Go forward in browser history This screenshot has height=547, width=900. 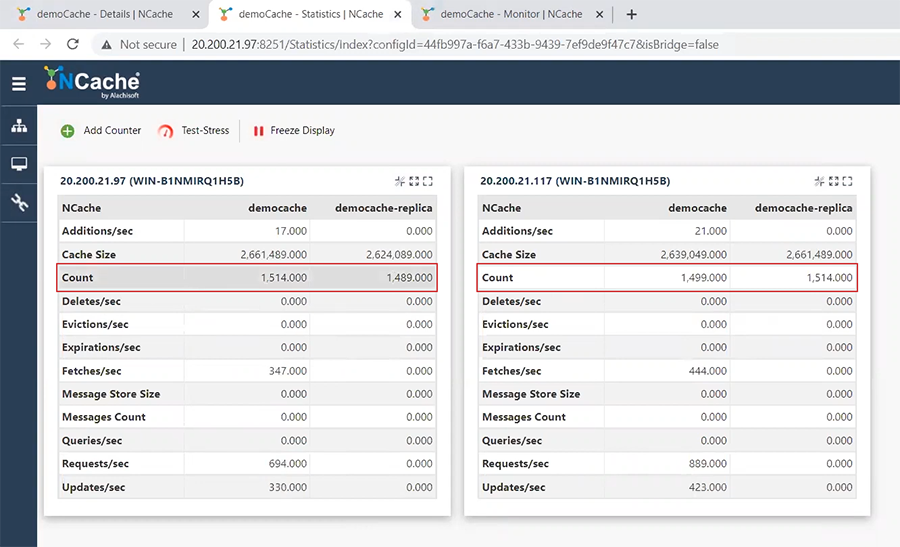tap(45, 44)
